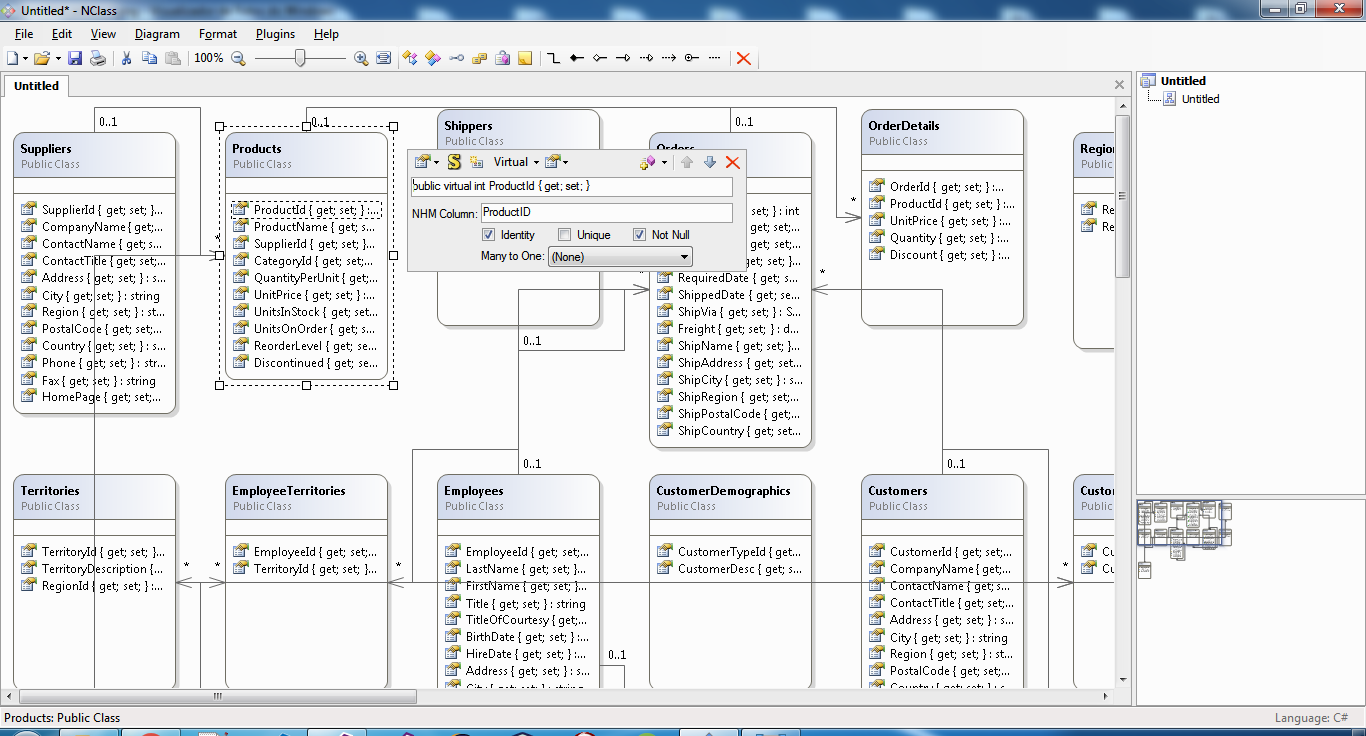This screenshot has width=1366, height=736.
Task: Add a New Class from toolbar
Action: coord(410,58)
